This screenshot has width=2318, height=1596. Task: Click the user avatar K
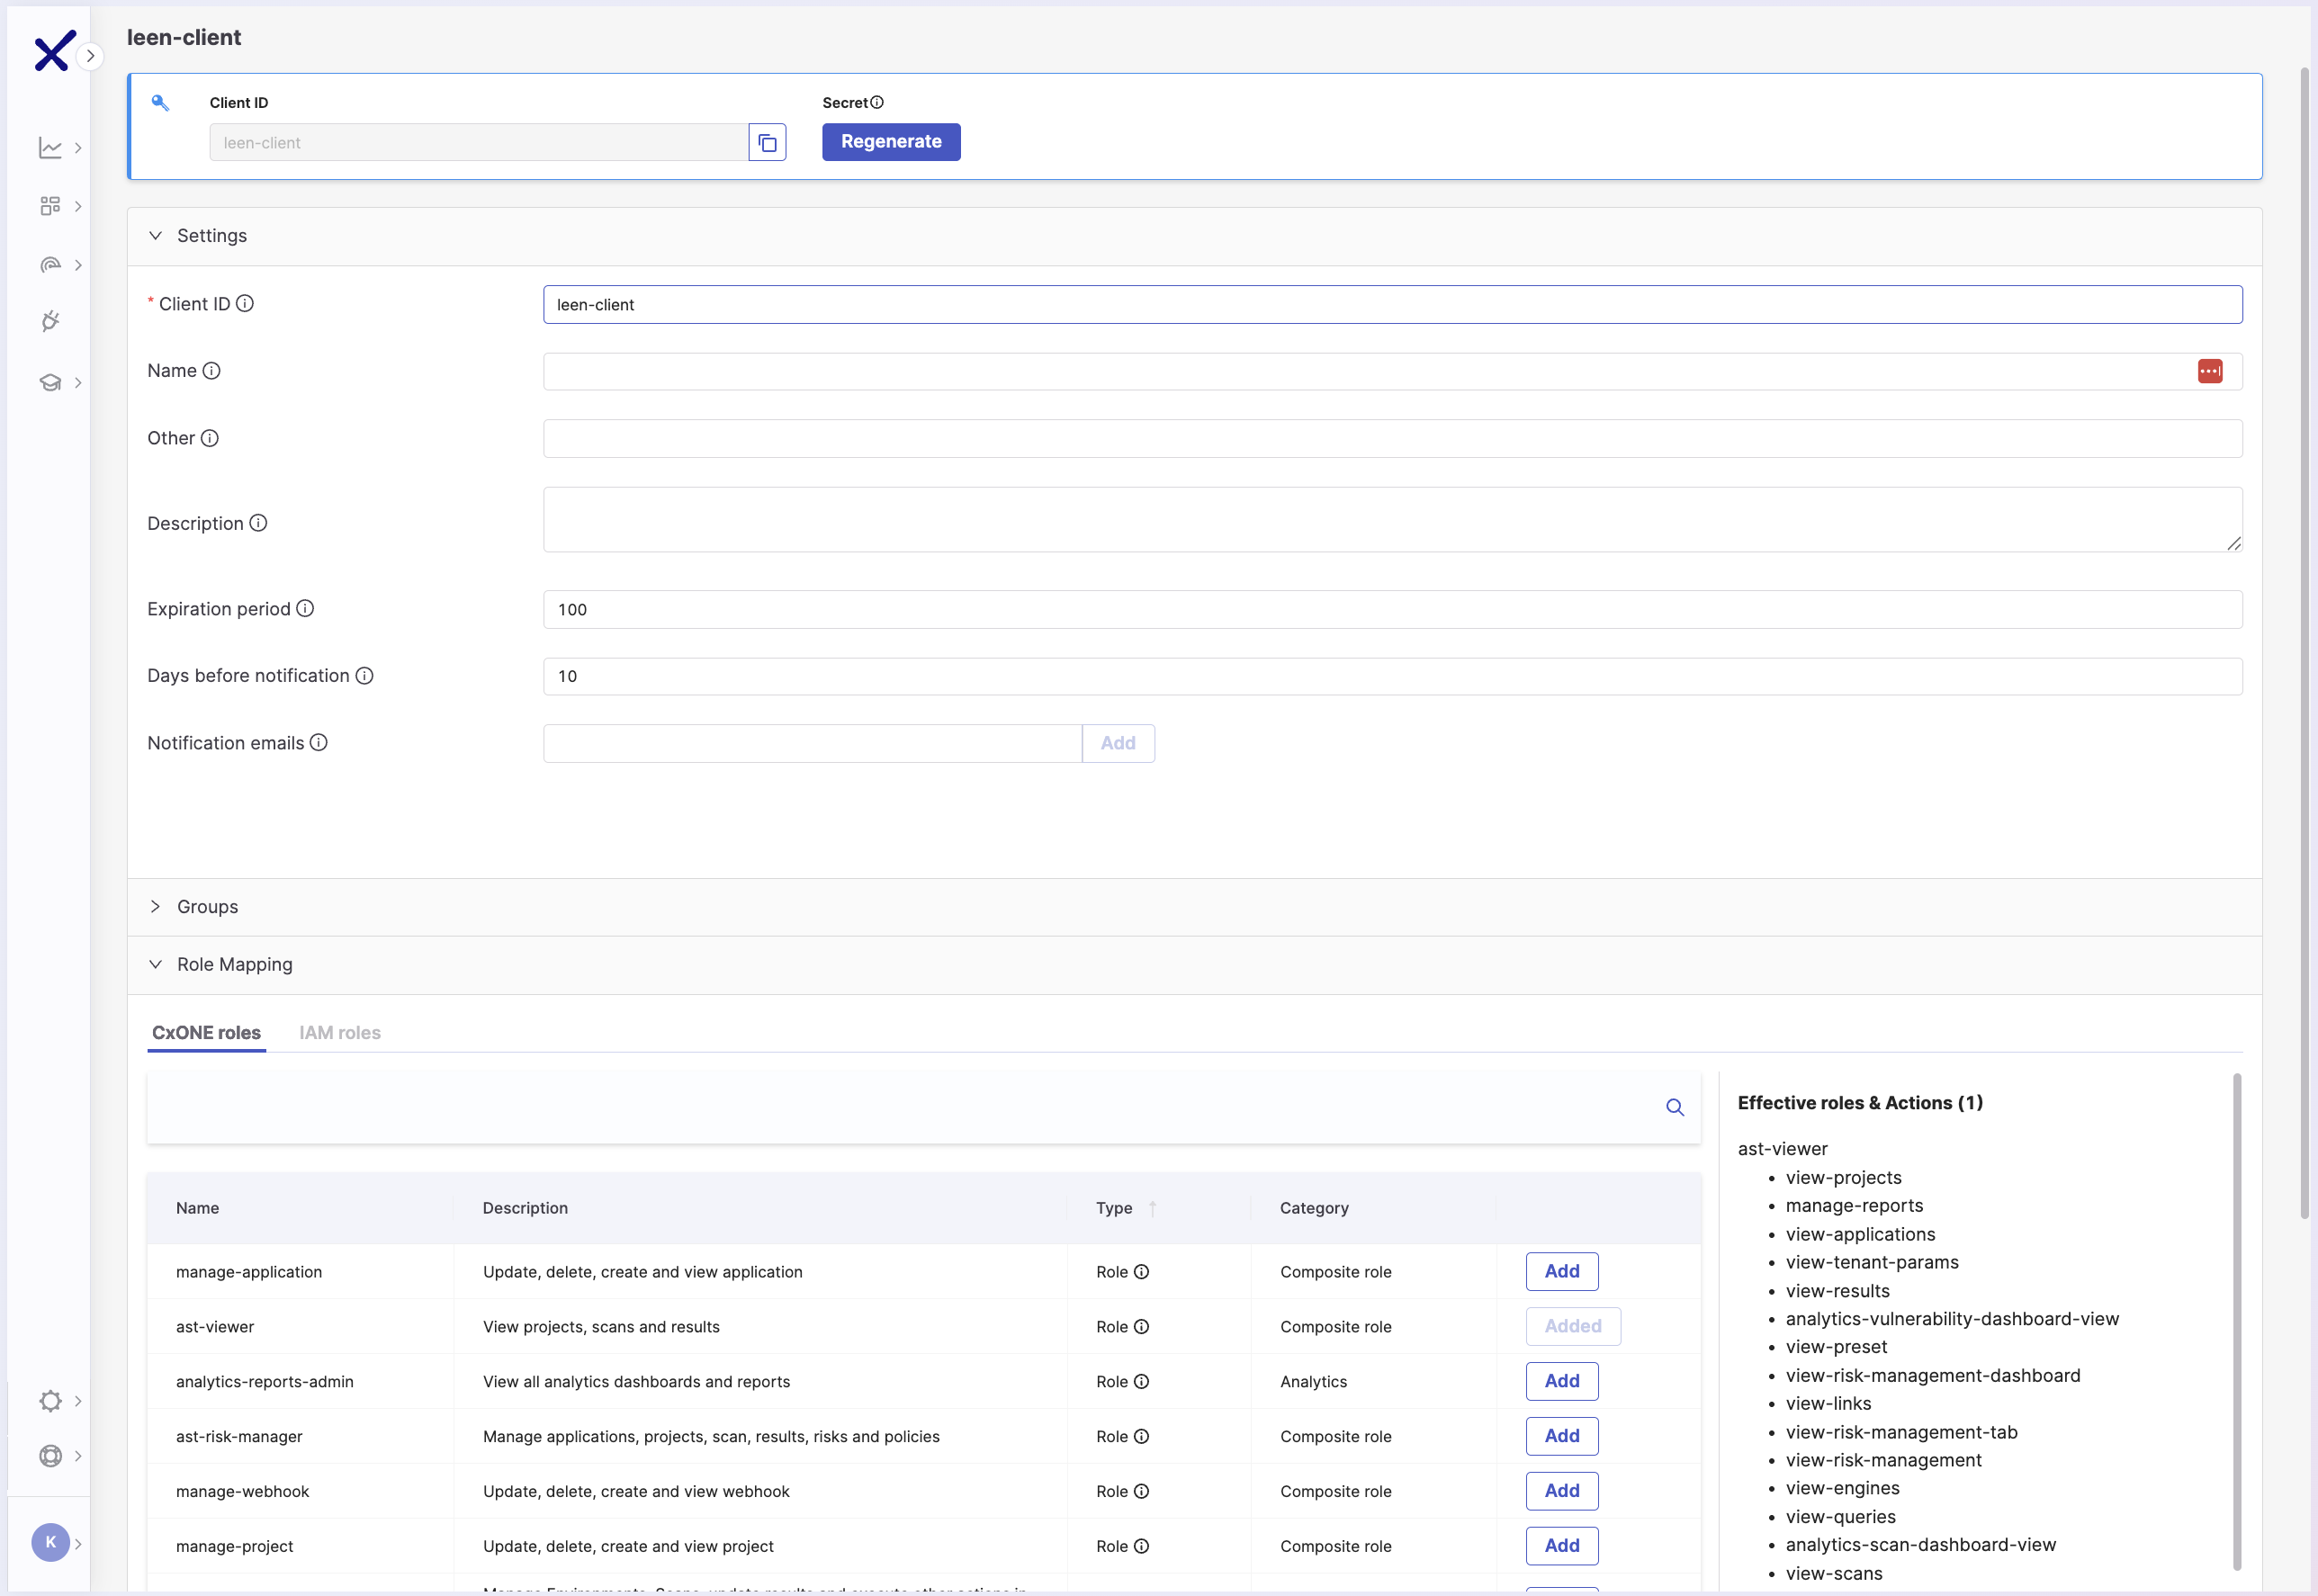pyautogui.click(x=50, y=1542)
